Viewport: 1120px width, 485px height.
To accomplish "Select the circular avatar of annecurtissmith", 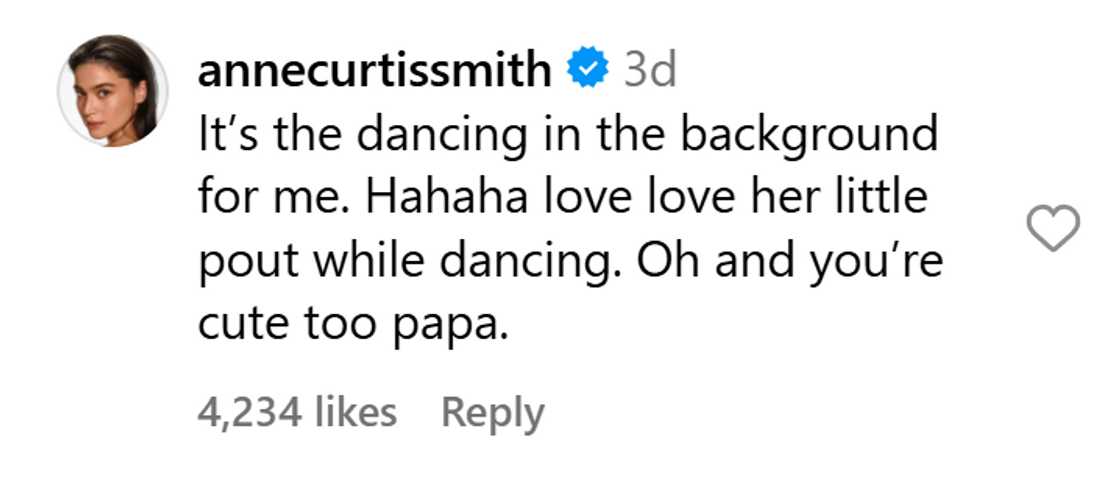I will 113,91.
